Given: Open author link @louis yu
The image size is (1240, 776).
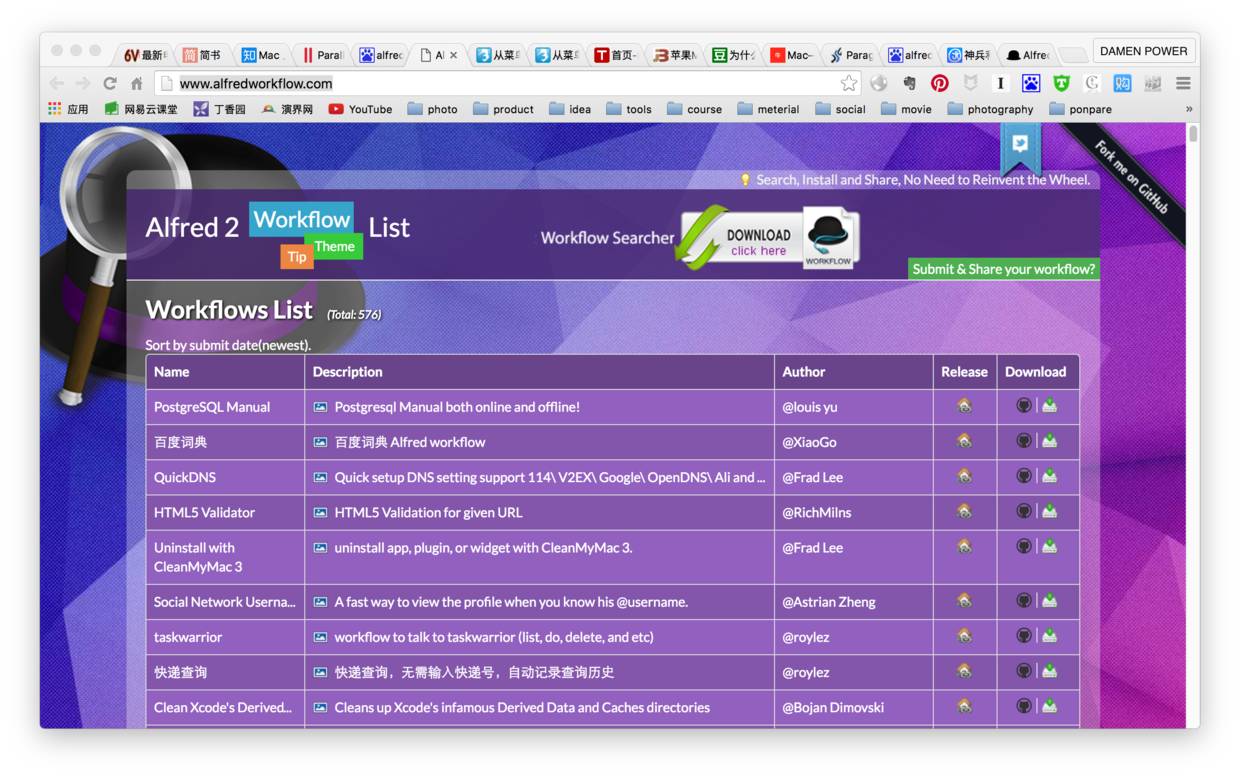Looking at the screenshot, I should [810, 407].
